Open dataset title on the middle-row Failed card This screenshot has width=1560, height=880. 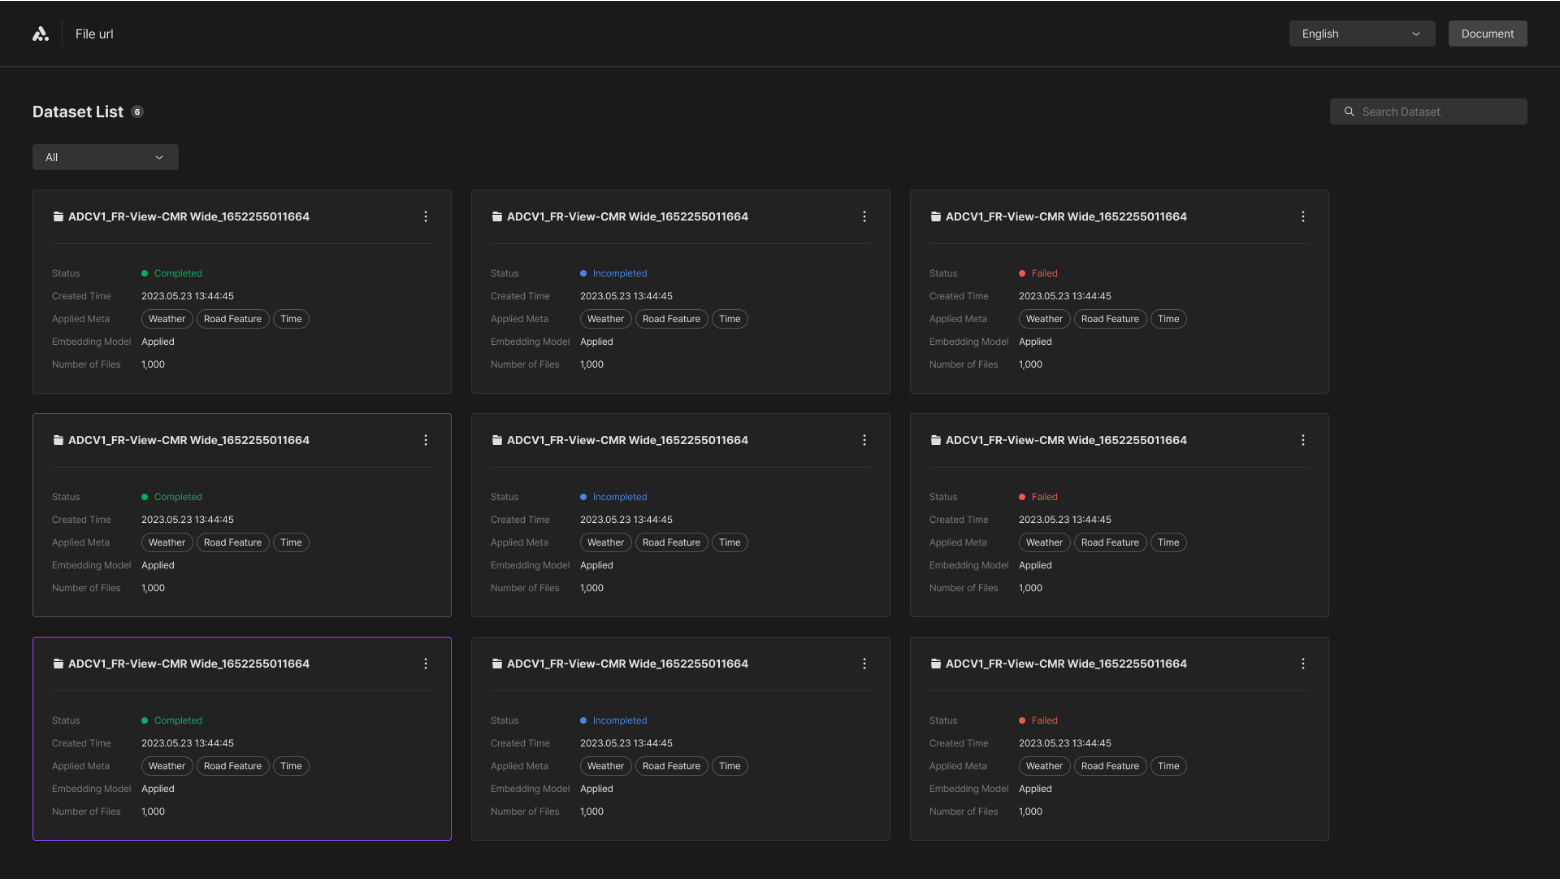[x=1066, y=440]
